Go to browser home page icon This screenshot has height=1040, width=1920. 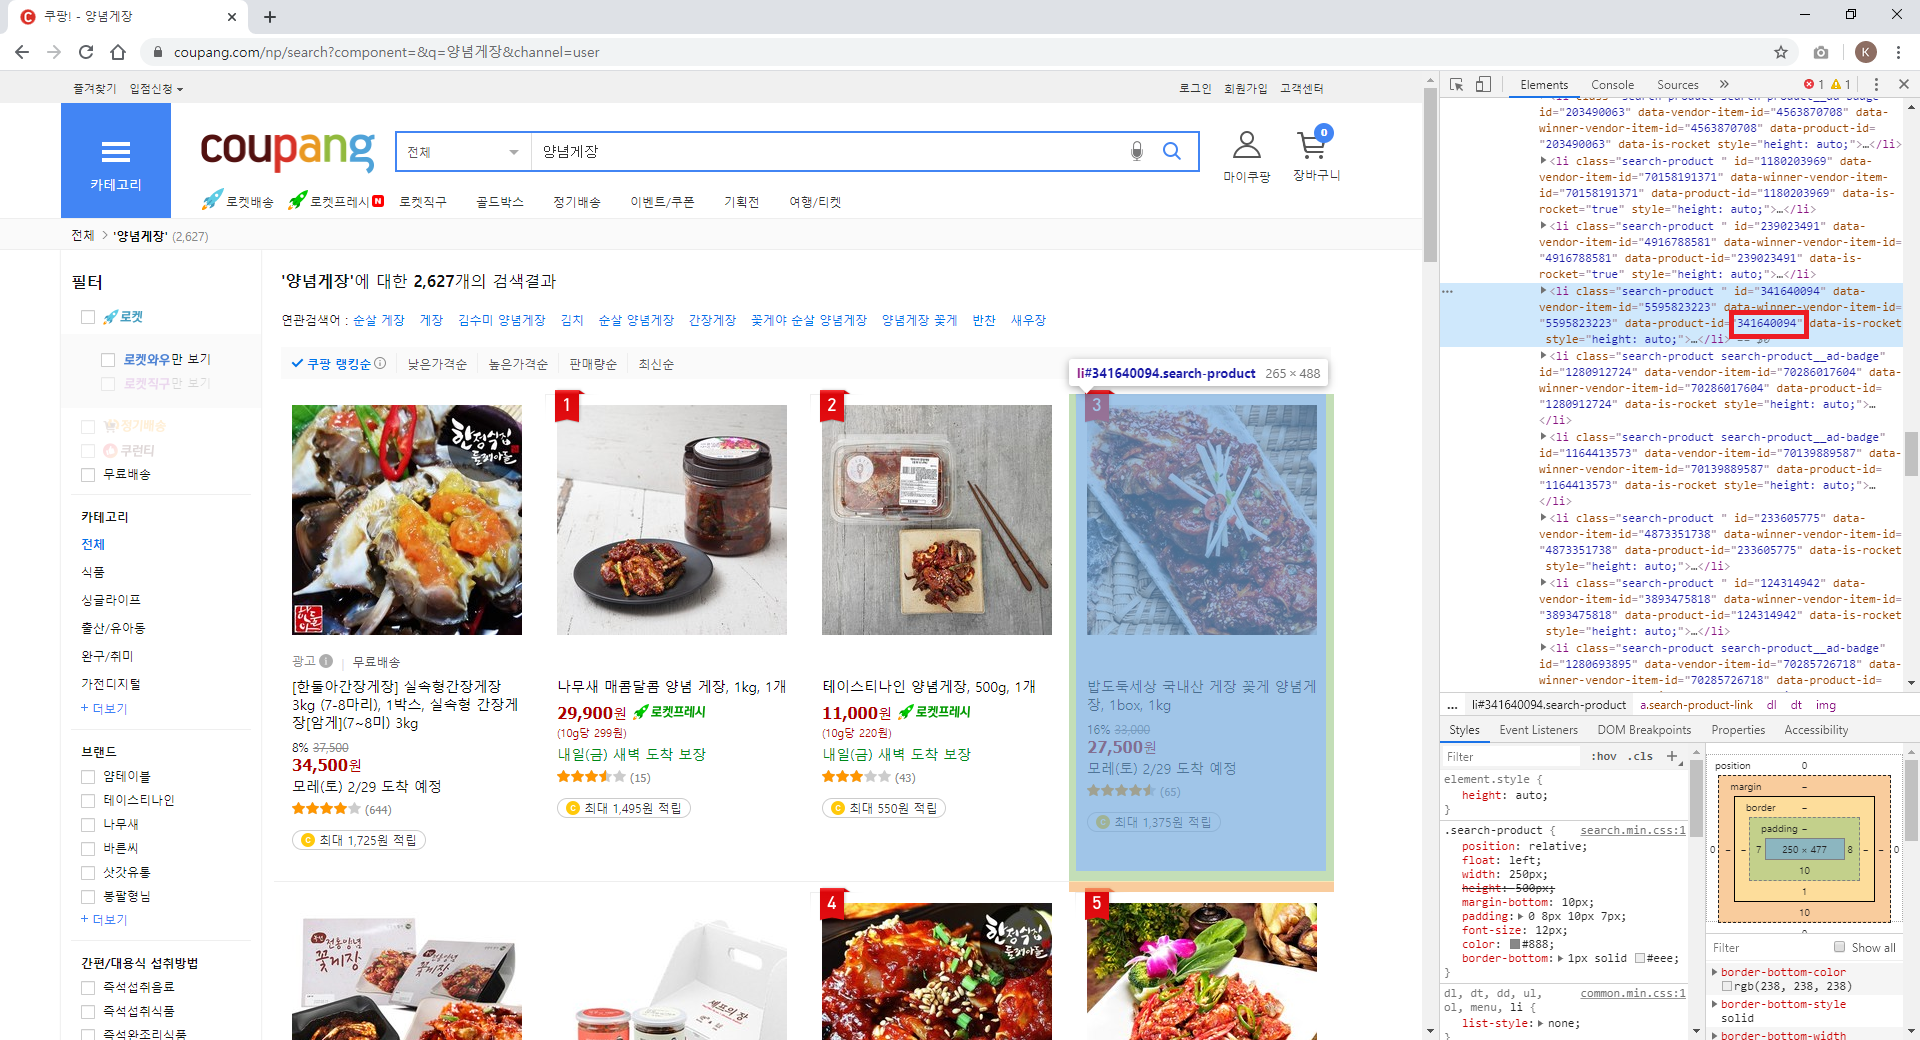coord(118,52)
